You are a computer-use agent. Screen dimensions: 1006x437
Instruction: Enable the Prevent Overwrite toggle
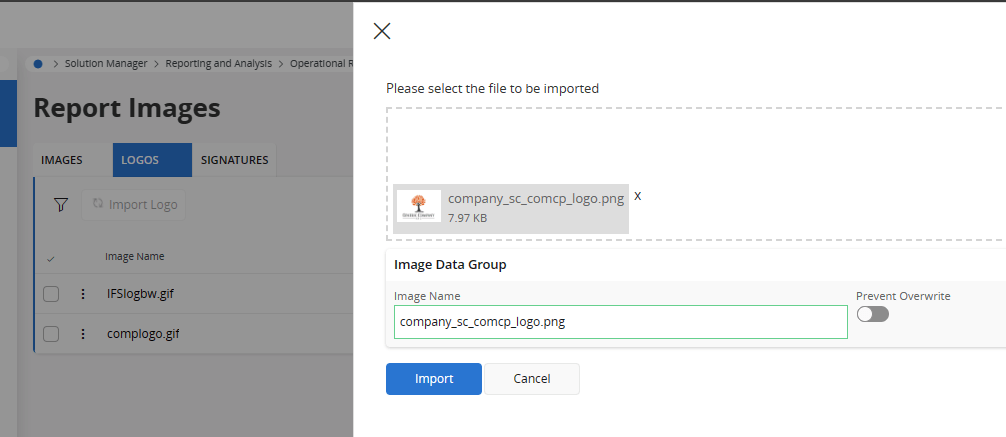pyautogui.click(x=872, y=314)
